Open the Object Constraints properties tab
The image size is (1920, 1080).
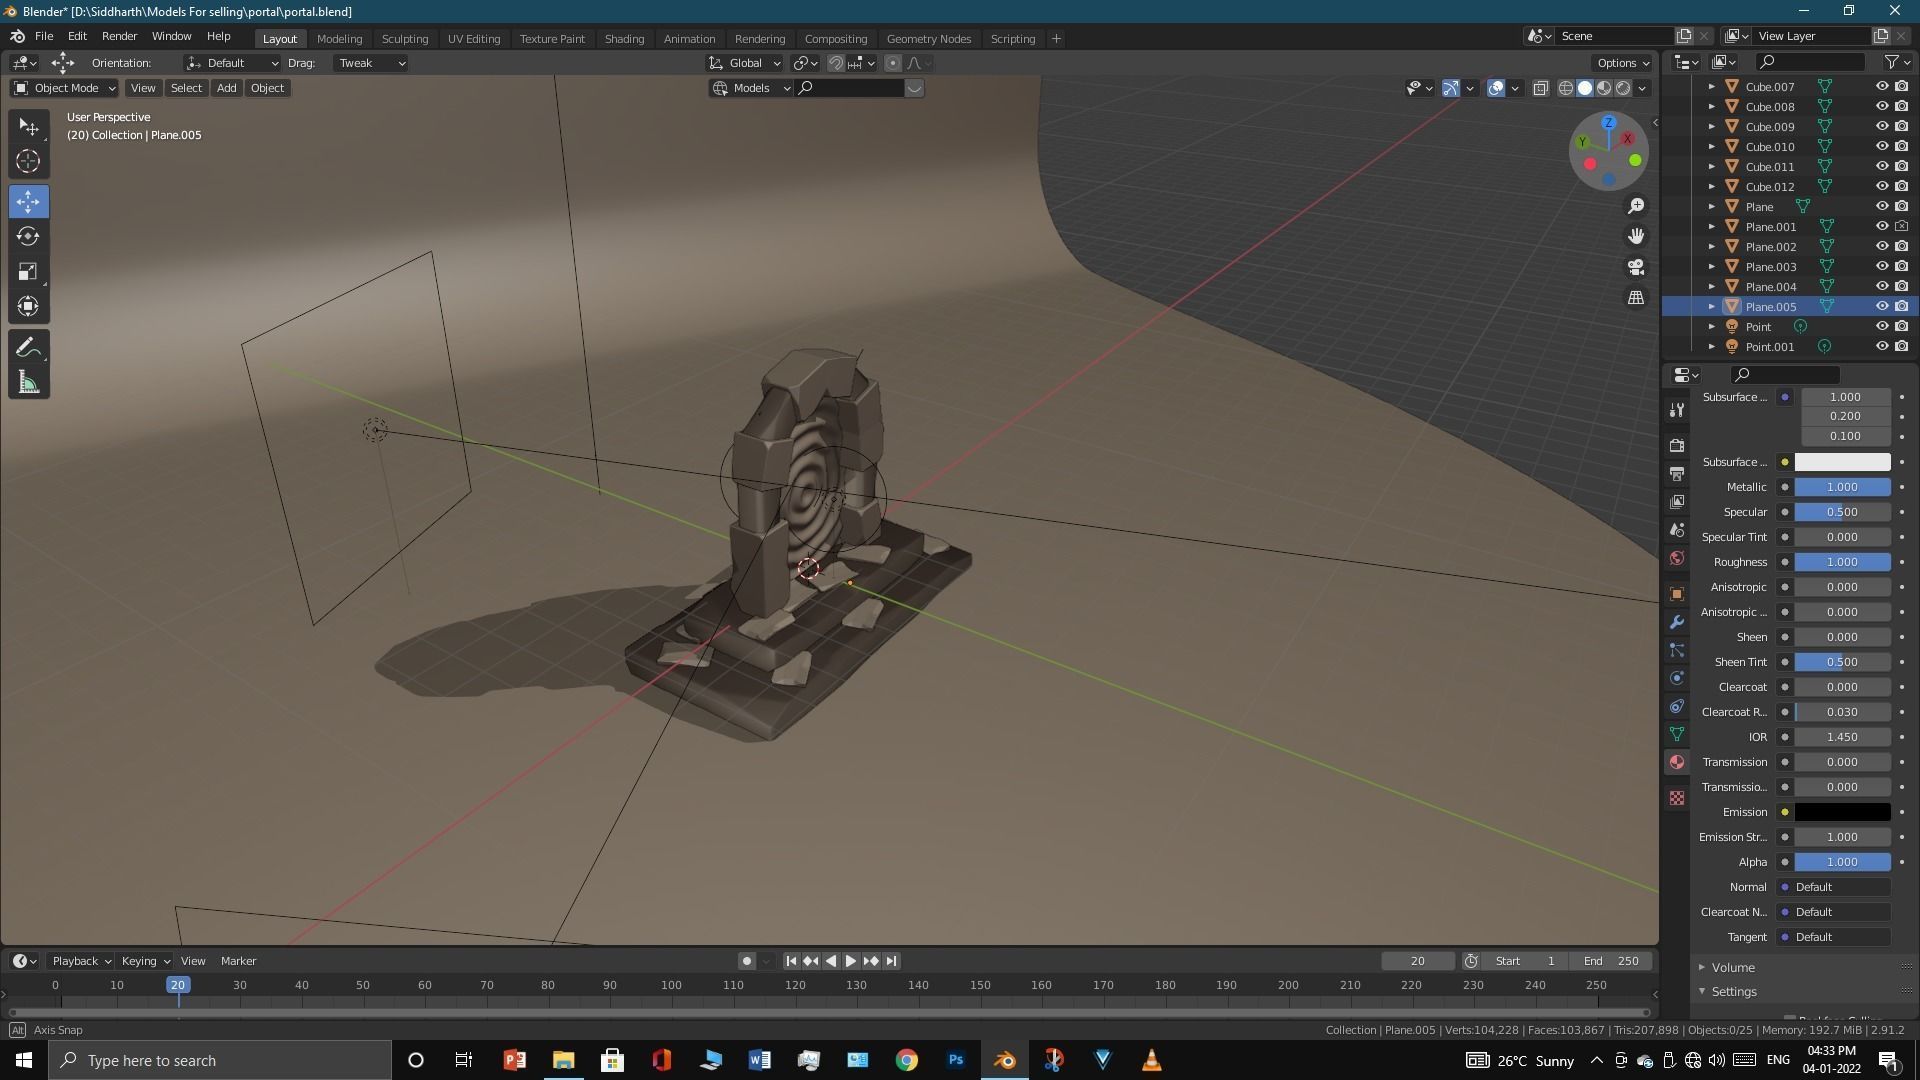pos(1677,706)
